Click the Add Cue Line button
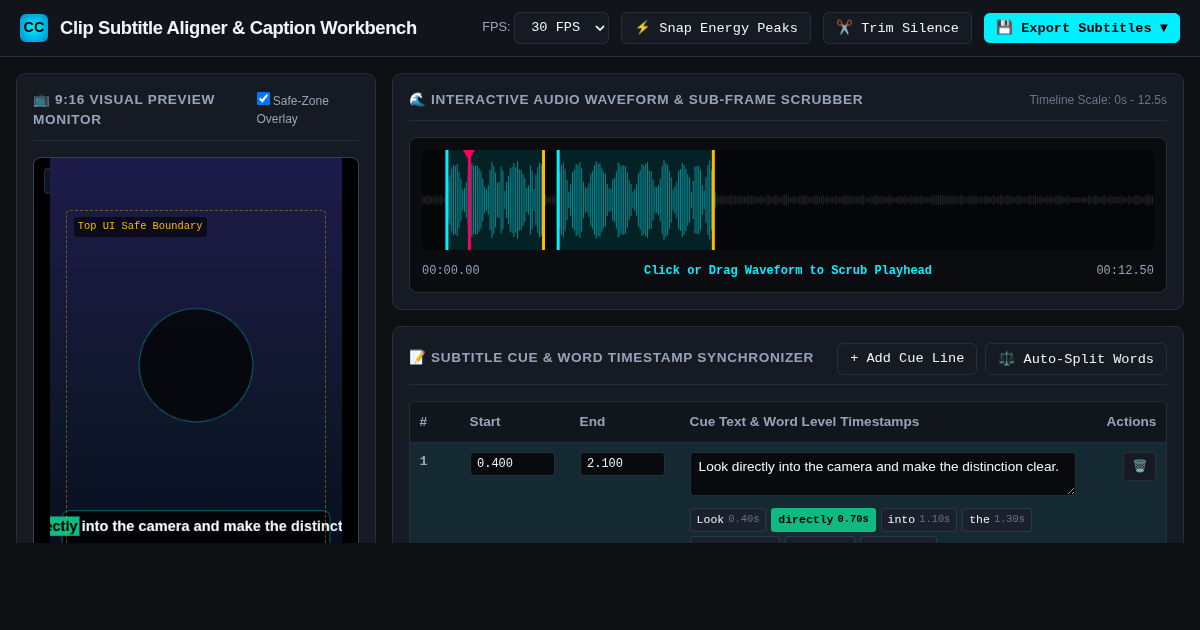The image size is (1200, 630). [x=907, y=359]
